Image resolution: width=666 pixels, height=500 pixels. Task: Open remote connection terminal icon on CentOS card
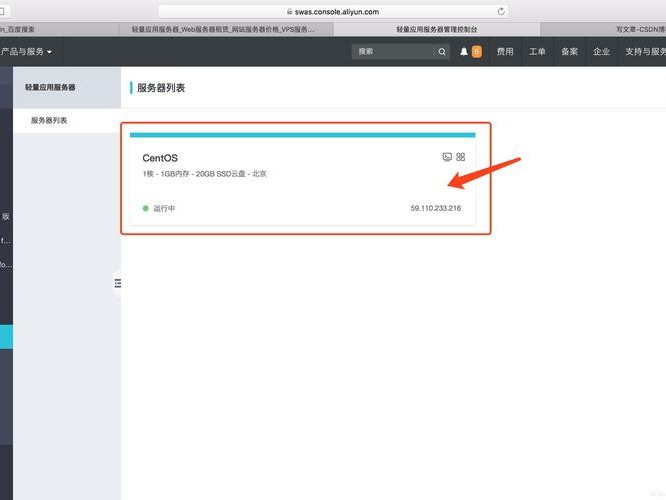[x=447, y=157]
